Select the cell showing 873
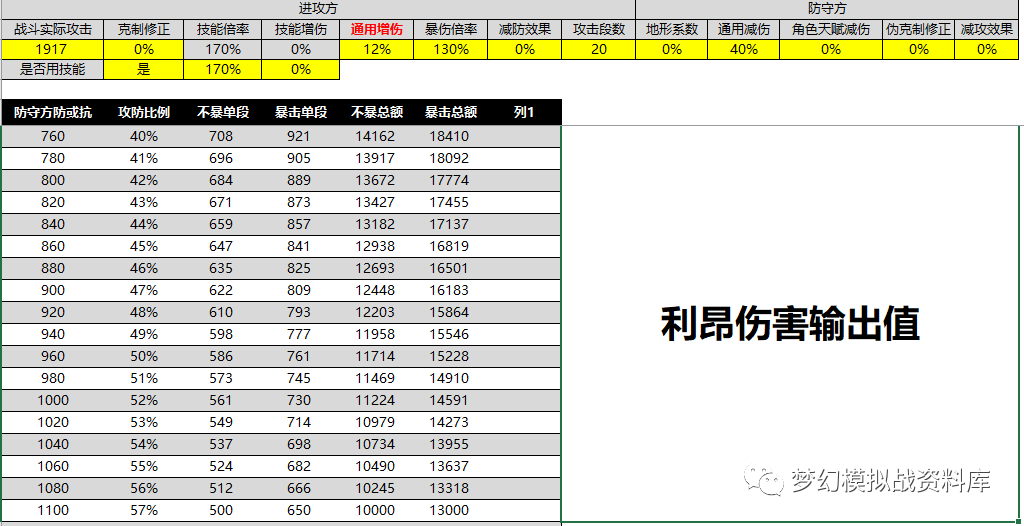The image size is (1024, 526). click(x=299, y=203)
